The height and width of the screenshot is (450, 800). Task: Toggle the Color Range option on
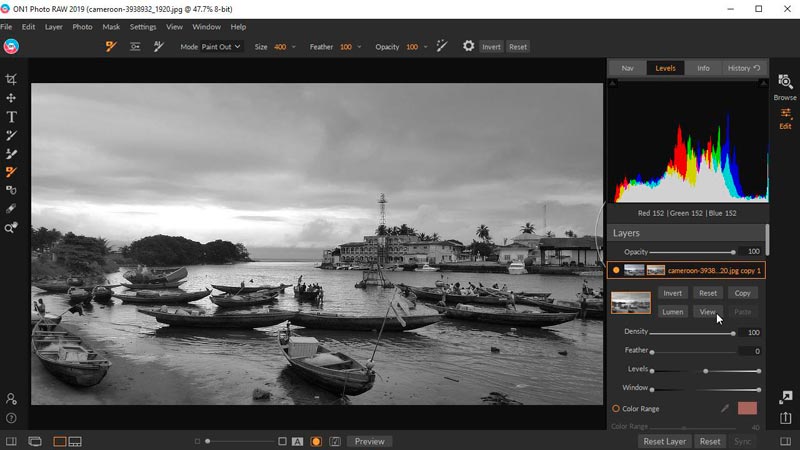point(616,408)
